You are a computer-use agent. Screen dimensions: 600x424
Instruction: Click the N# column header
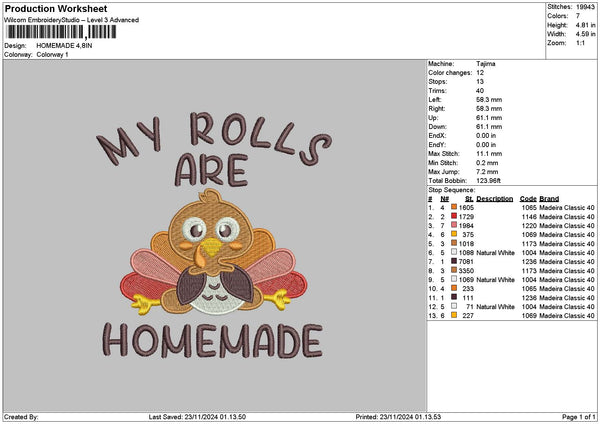point(444,199)
